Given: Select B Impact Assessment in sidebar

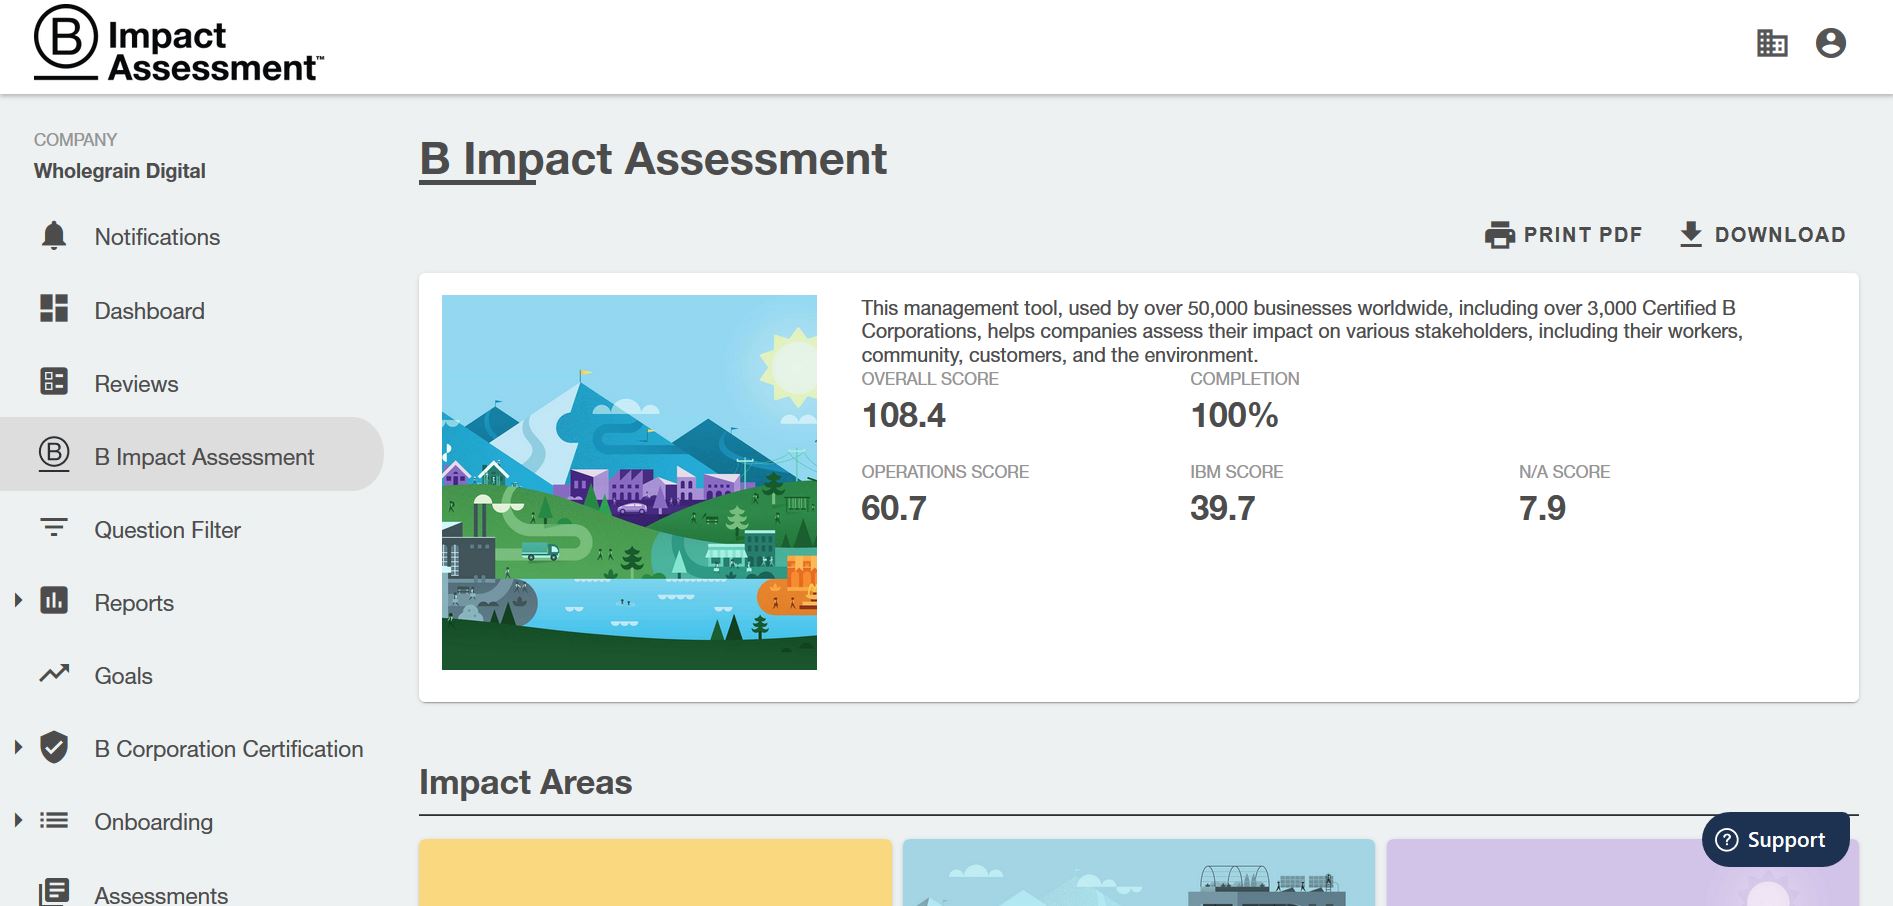Looking at the screenshot, I should pos(203,457).
